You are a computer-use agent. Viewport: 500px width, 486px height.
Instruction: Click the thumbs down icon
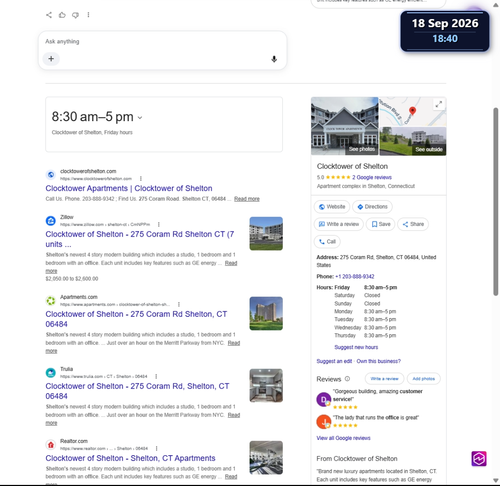[x=76, y=15]
